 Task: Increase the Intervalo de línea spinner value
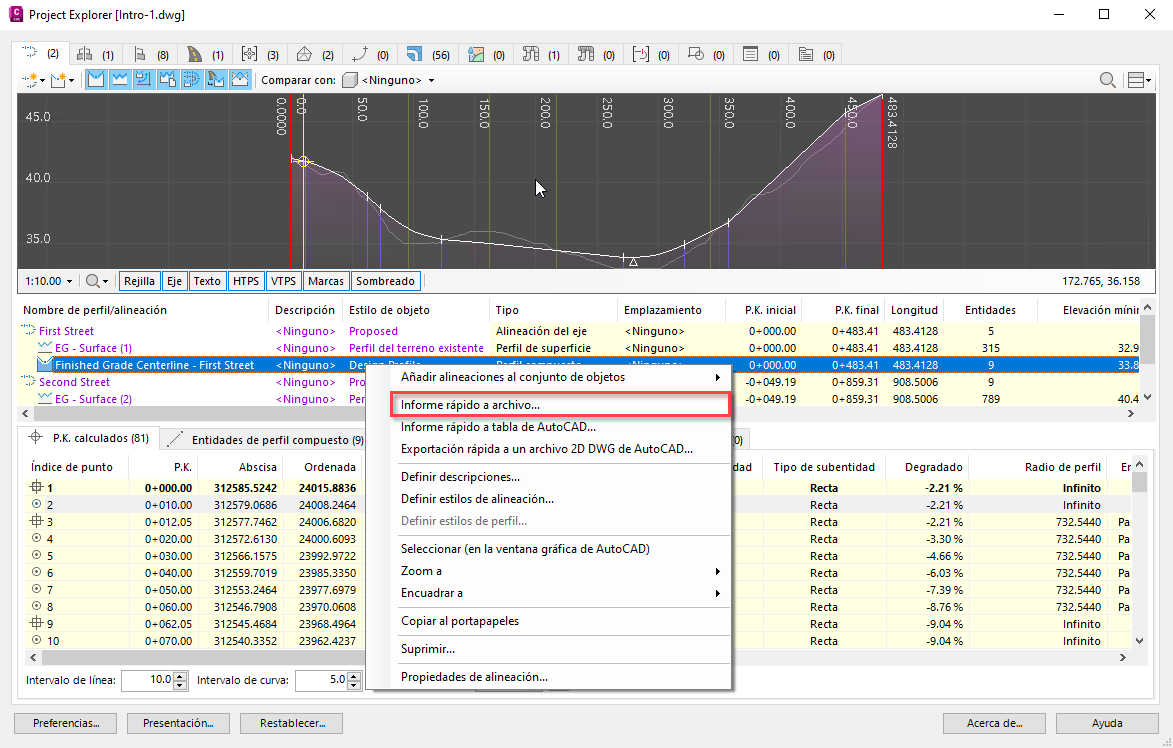click(x=180, y=676)
